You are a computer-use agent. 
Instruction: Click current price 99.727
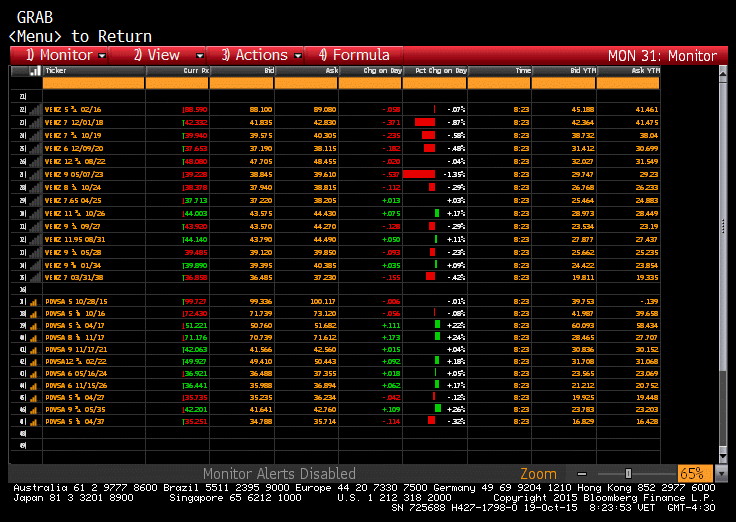click(195, 302)
